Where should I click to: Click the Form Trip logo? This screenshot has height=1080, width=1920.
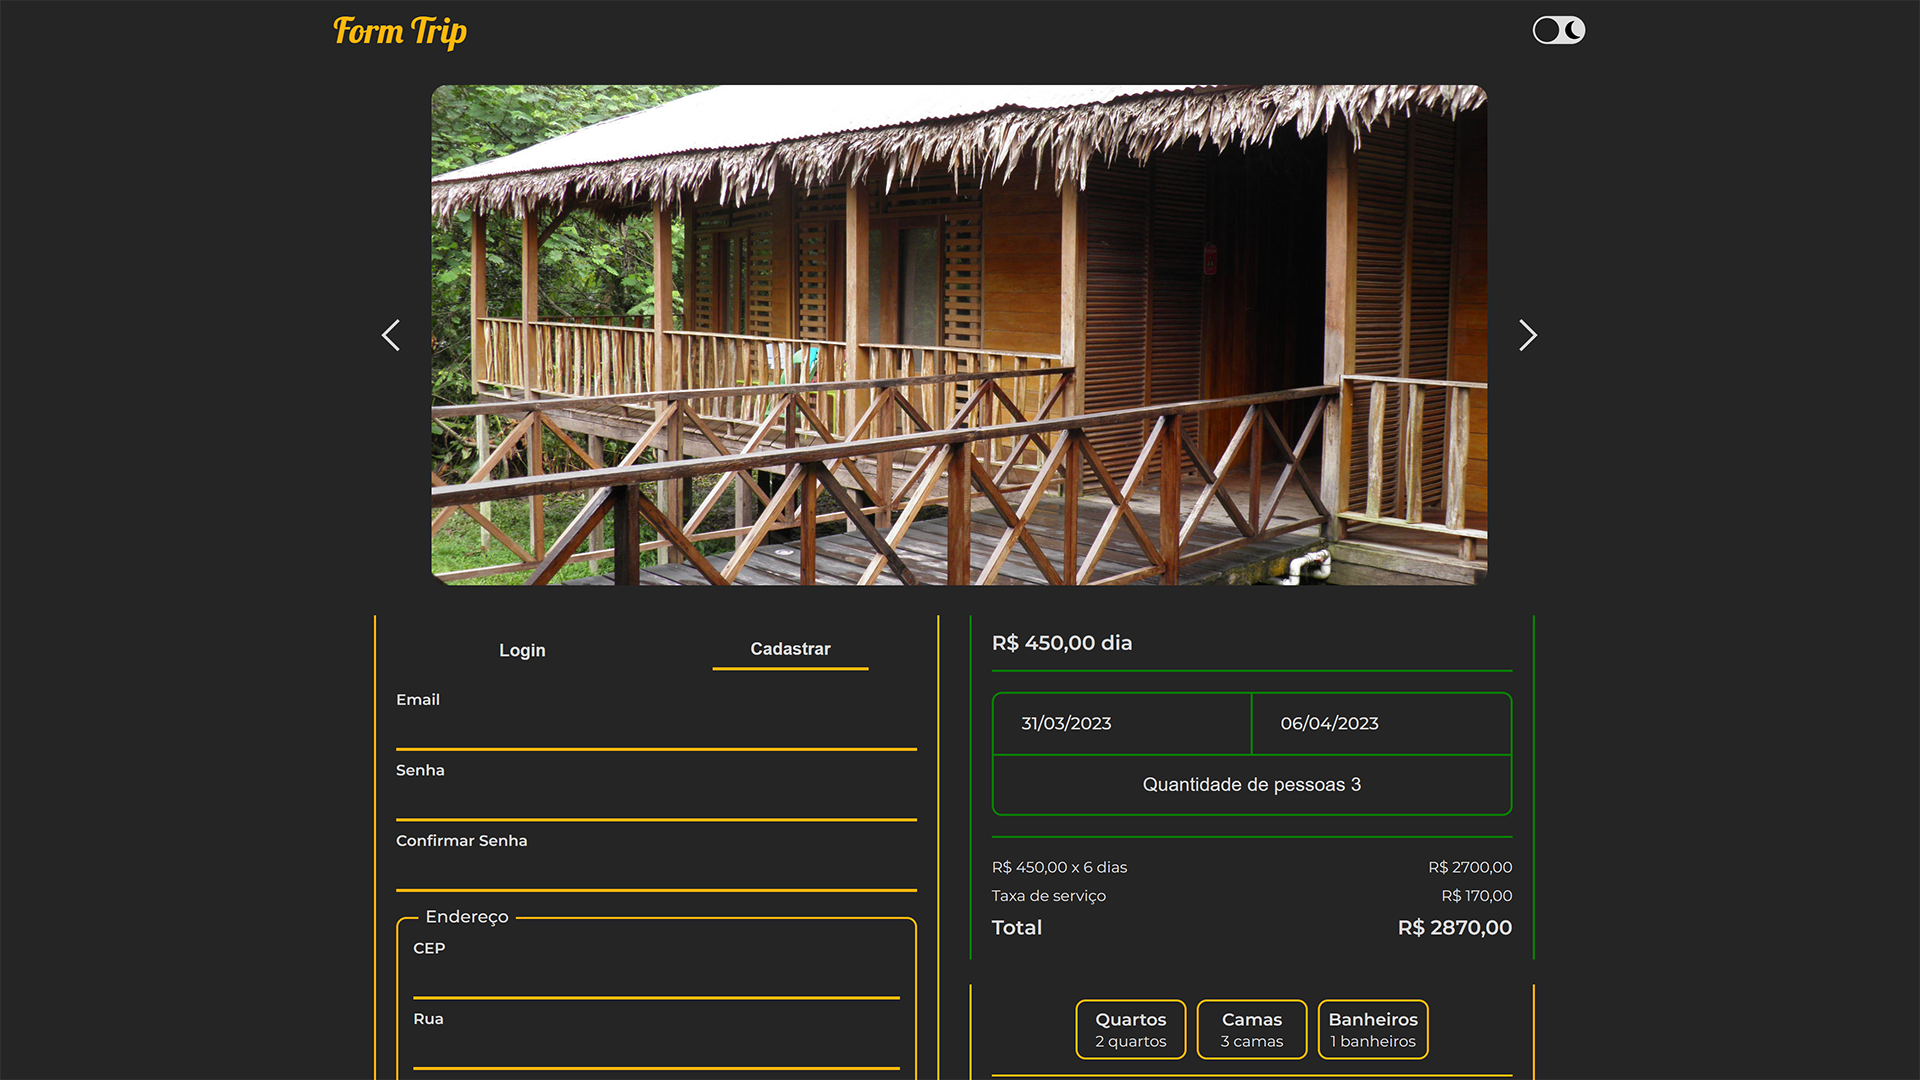click(400, 32)
